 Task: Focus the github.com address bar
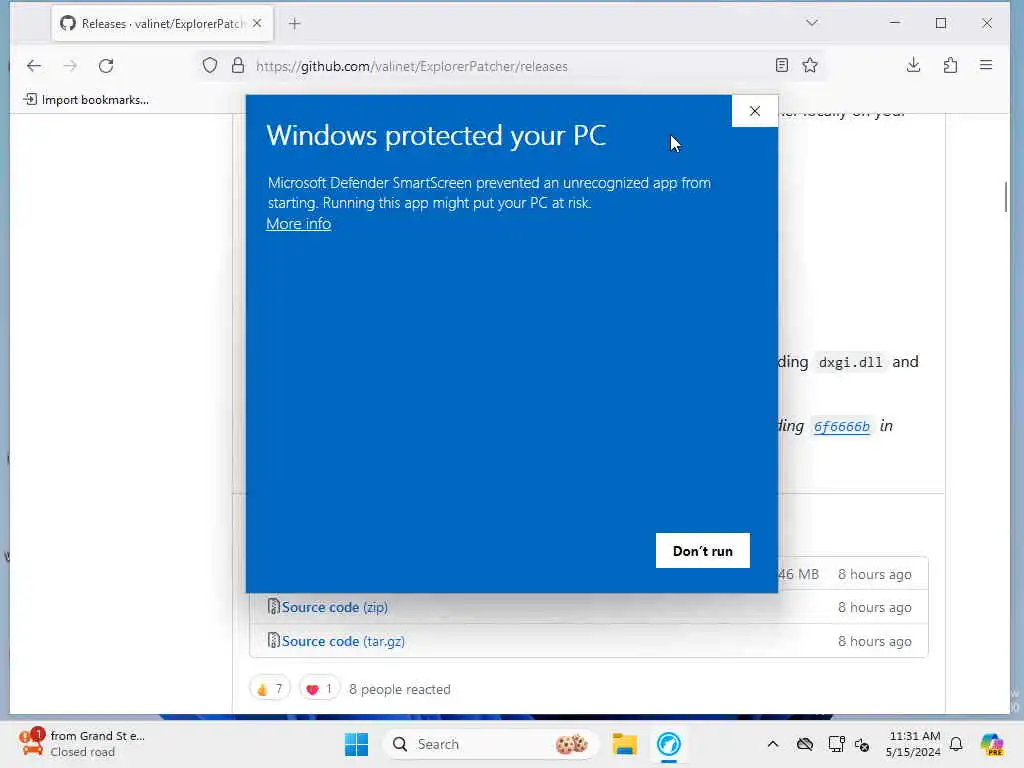coord(509,66)
